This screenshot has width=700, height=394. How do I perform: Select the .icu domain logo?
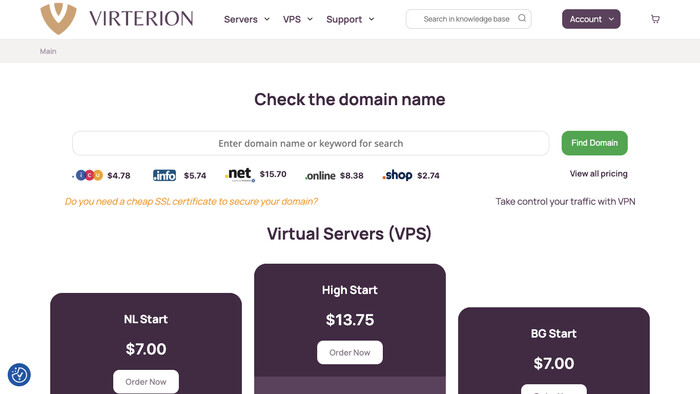(88, 175)
